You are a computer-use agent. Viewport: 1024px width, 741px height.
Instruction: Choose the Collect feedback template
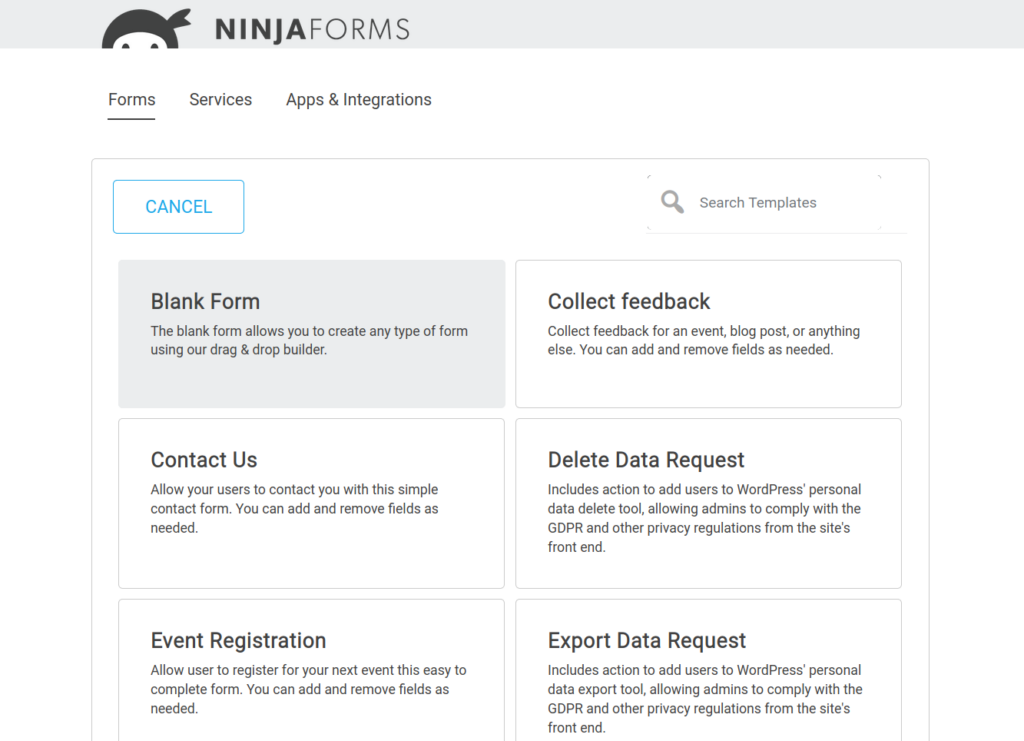(x=709, y=334)
